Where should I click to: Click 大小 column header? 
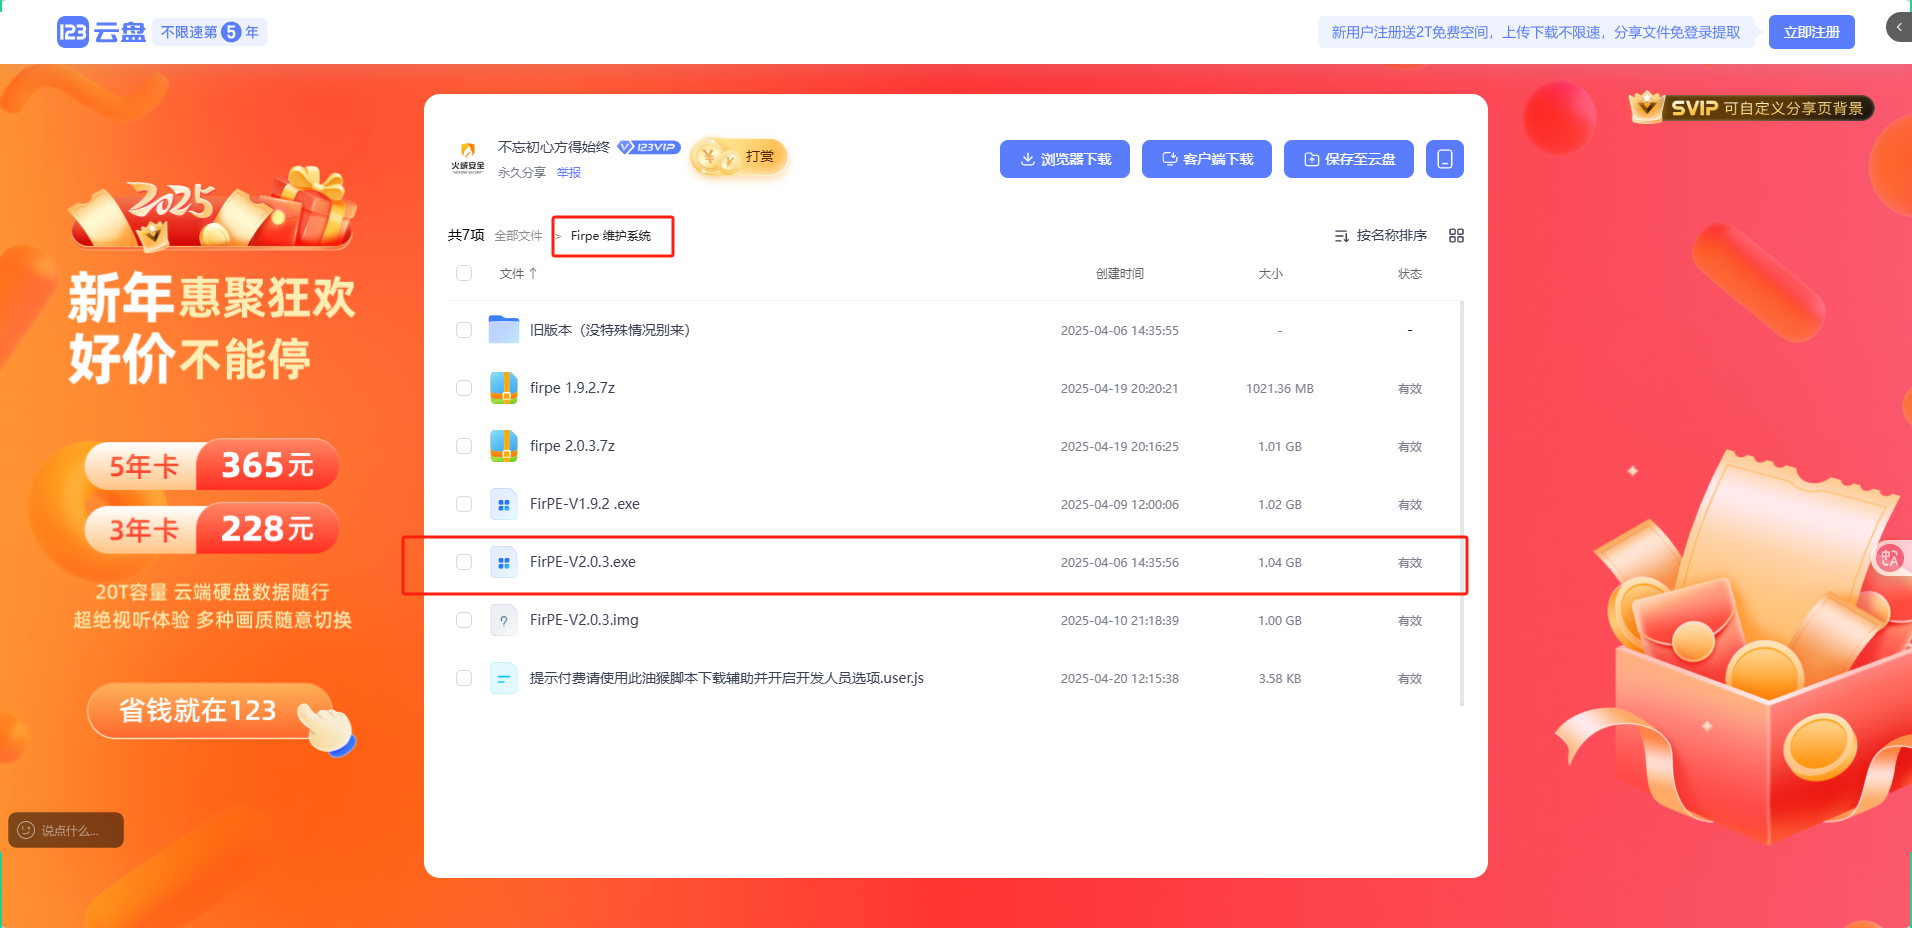1270,273
